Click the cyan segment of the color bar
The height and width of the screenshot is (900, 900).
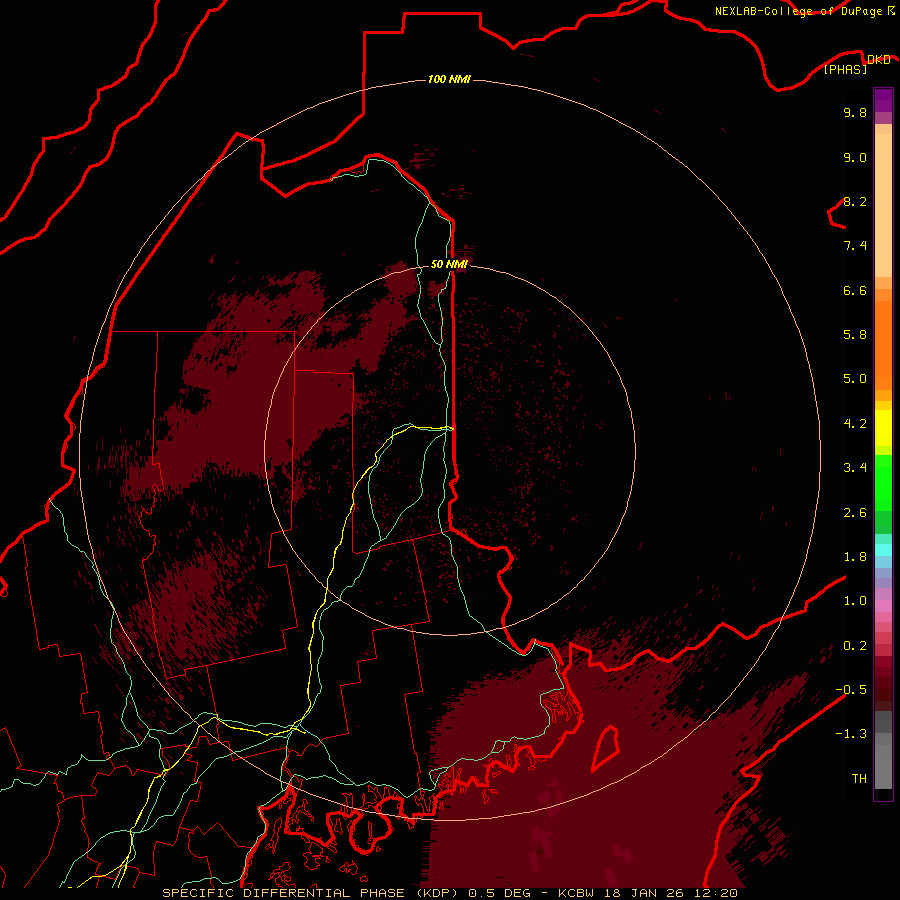pyautogui.click(x=883, y=550)
